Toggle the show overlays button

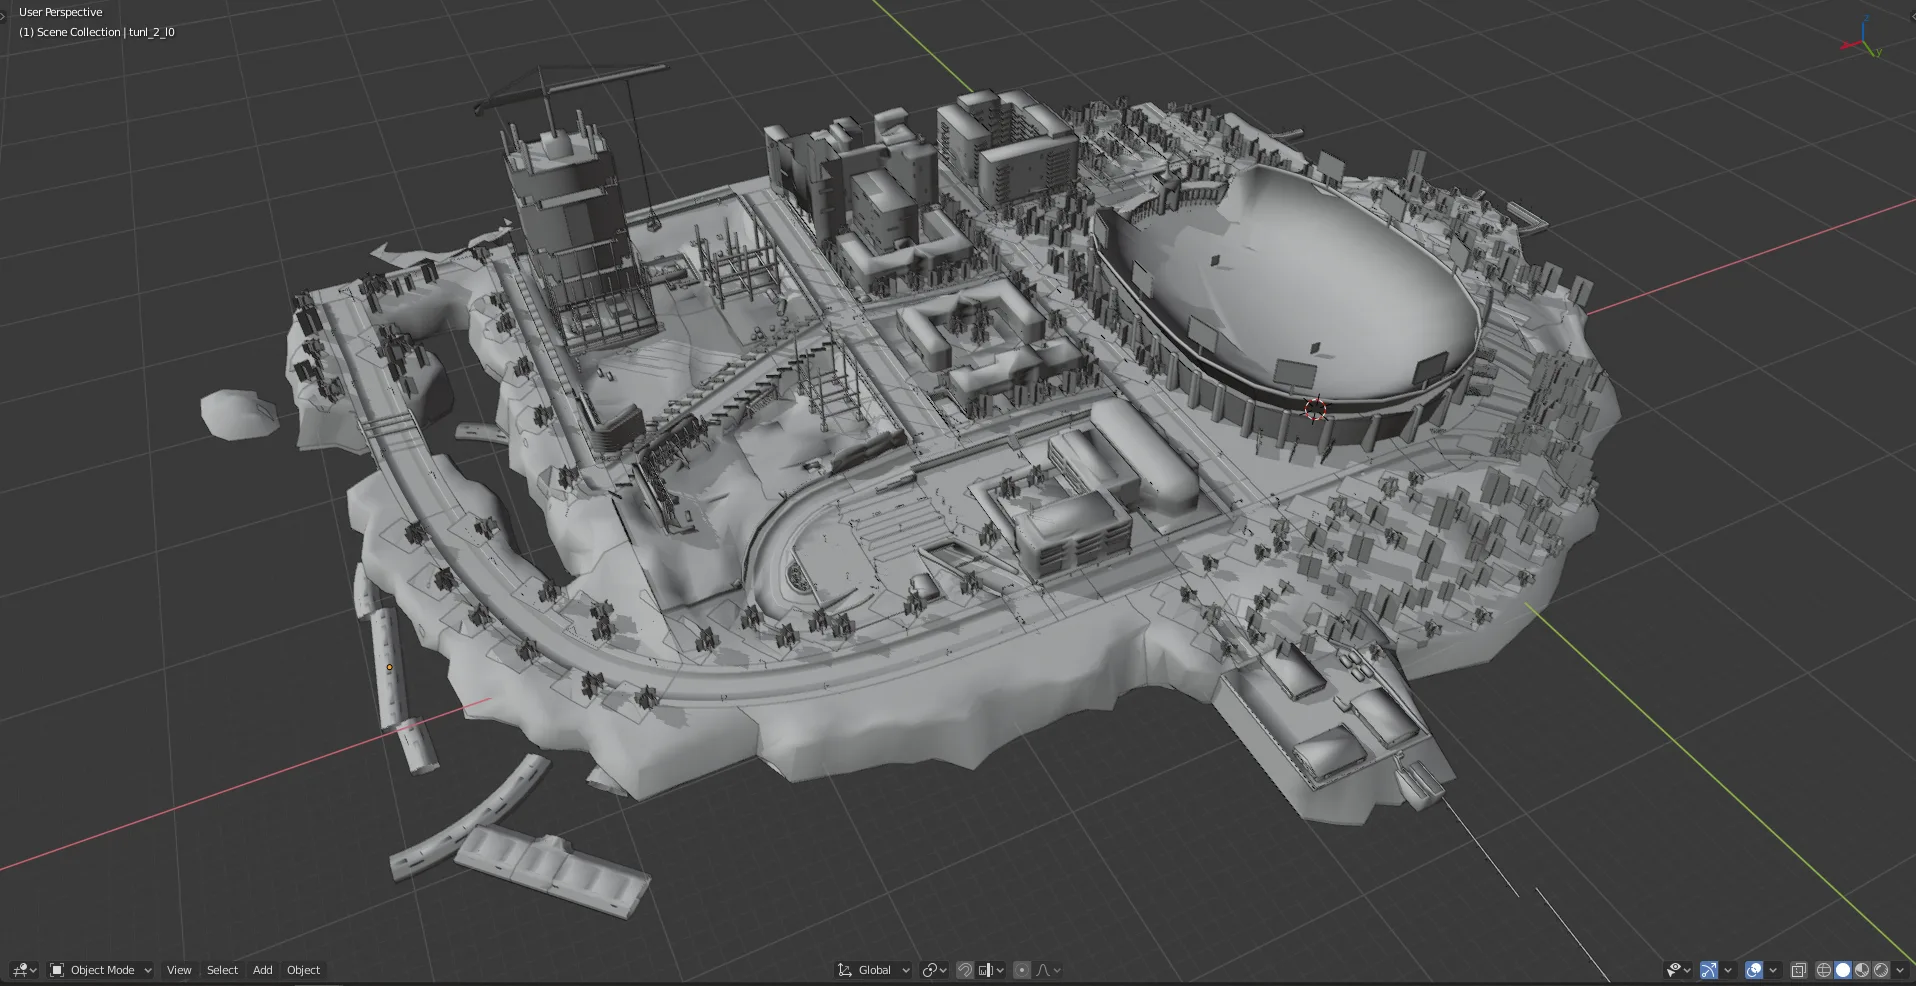pos(1754,970)
